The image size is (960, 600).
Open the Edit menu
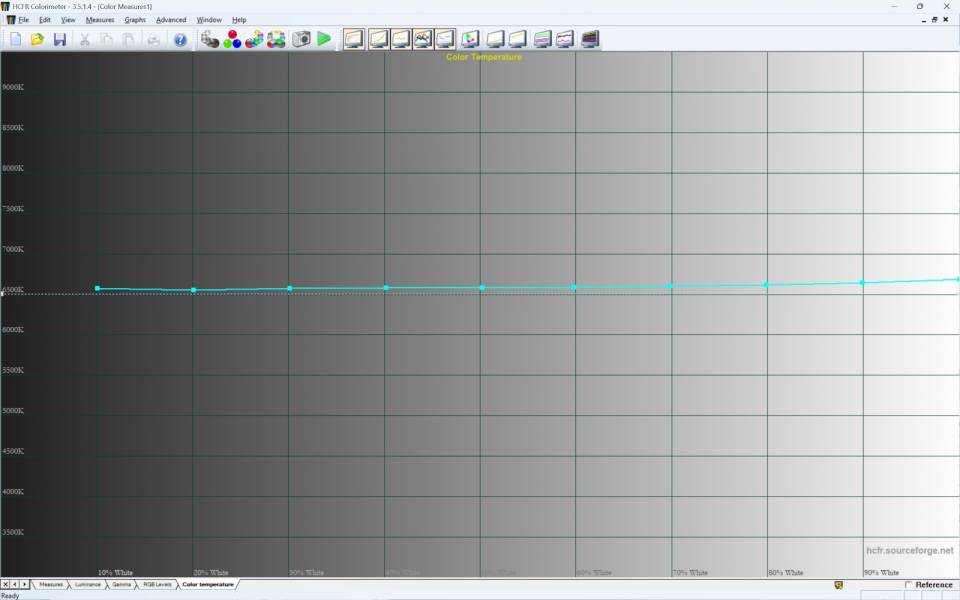pos(45,20)
